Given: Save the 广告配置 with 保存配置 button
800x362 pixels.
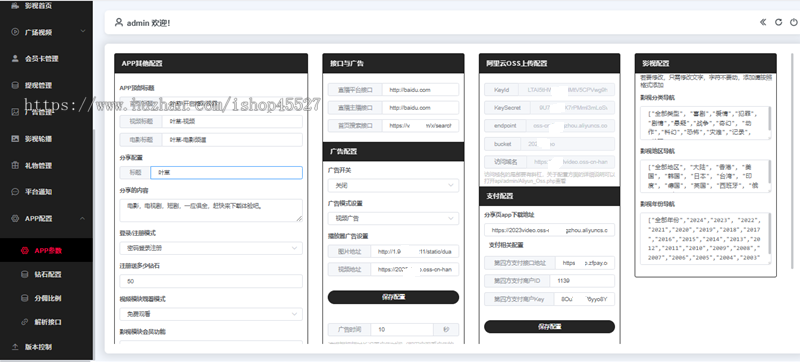Looking at the screenshot, I should click(x=393, y=297).
